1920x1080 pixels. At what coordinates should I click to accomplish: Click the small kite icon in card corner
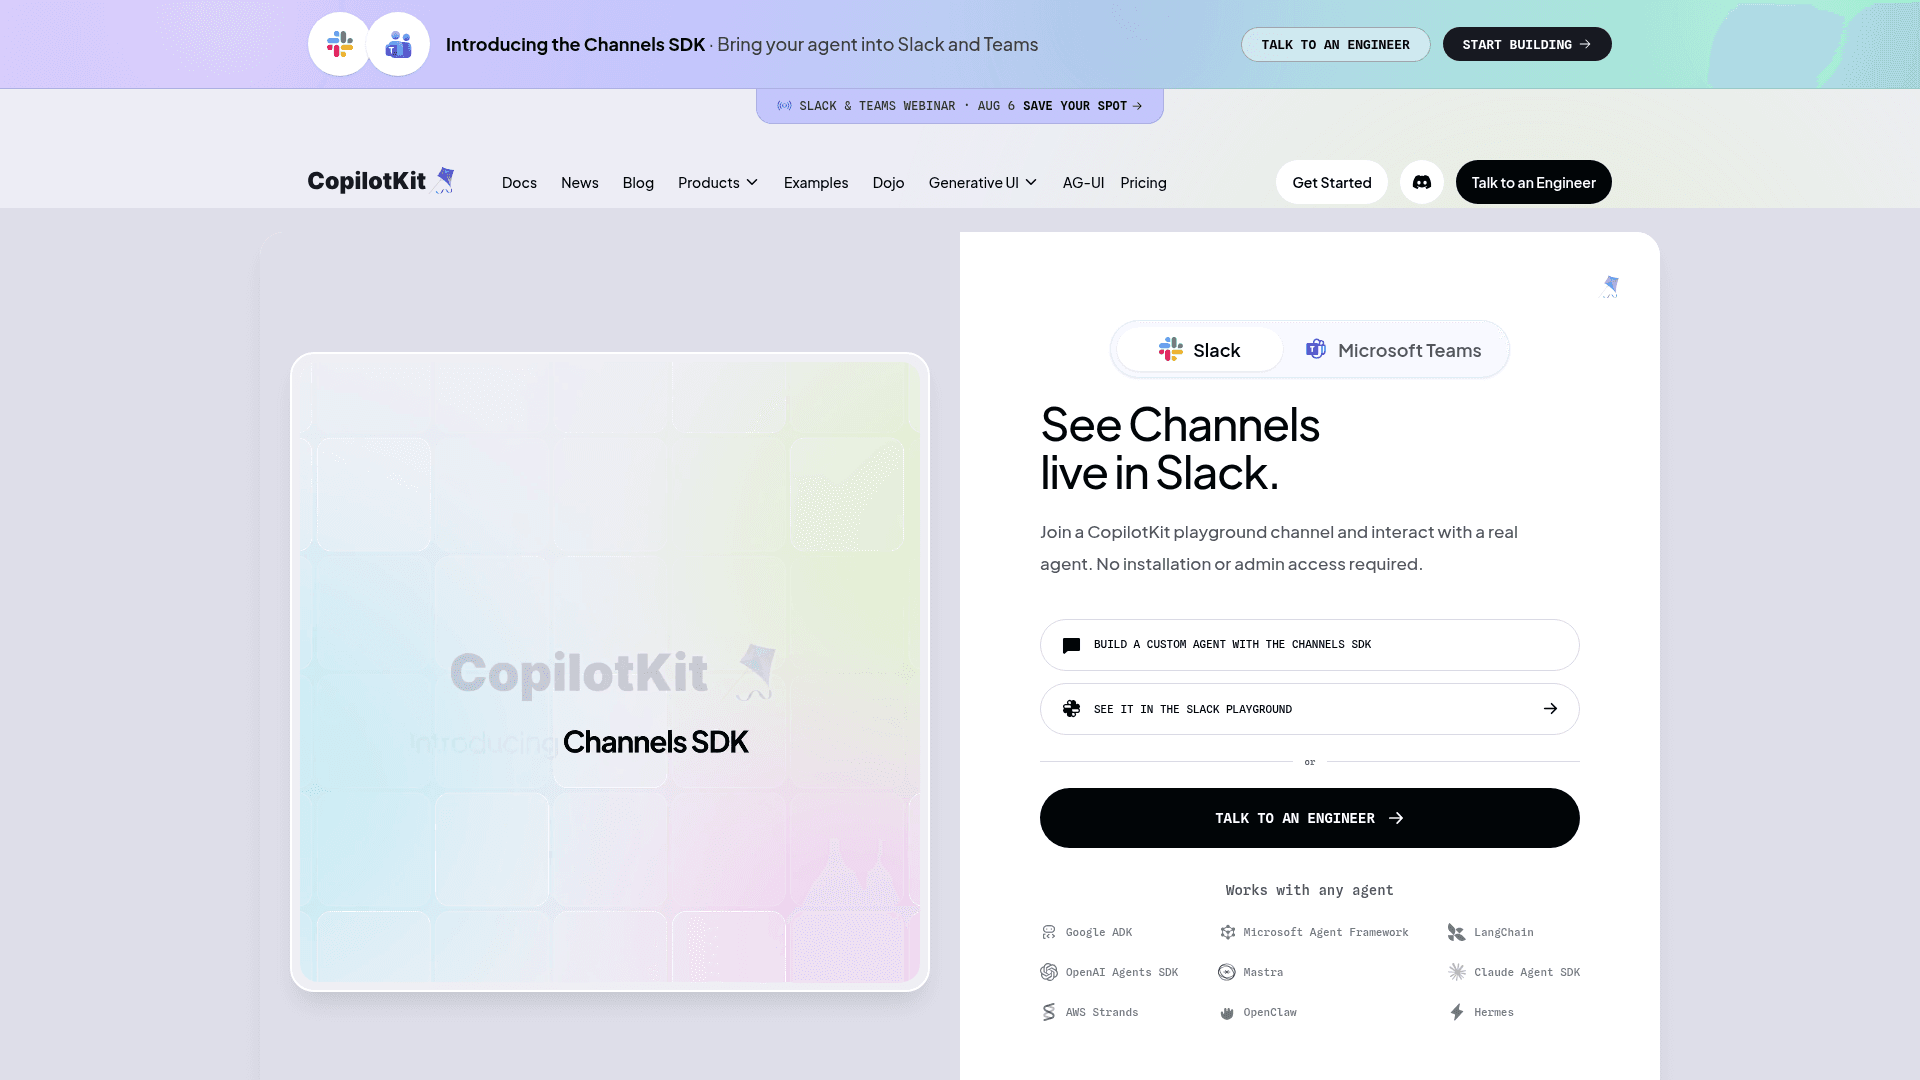pos(1610,287)
